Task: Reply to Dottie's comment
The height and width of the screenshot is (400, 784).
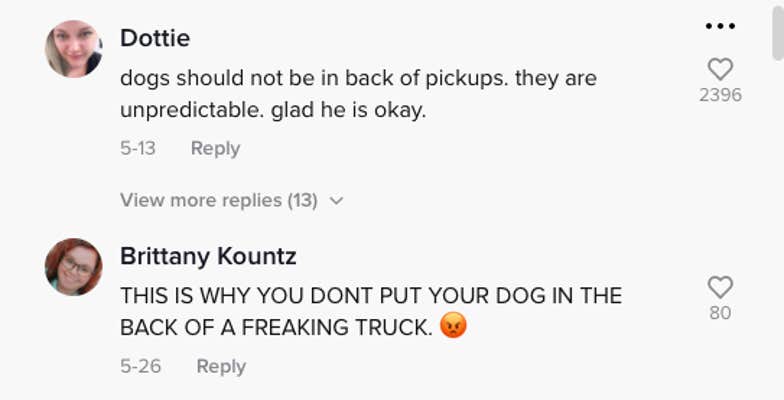Action: click(x=216, y=148)
